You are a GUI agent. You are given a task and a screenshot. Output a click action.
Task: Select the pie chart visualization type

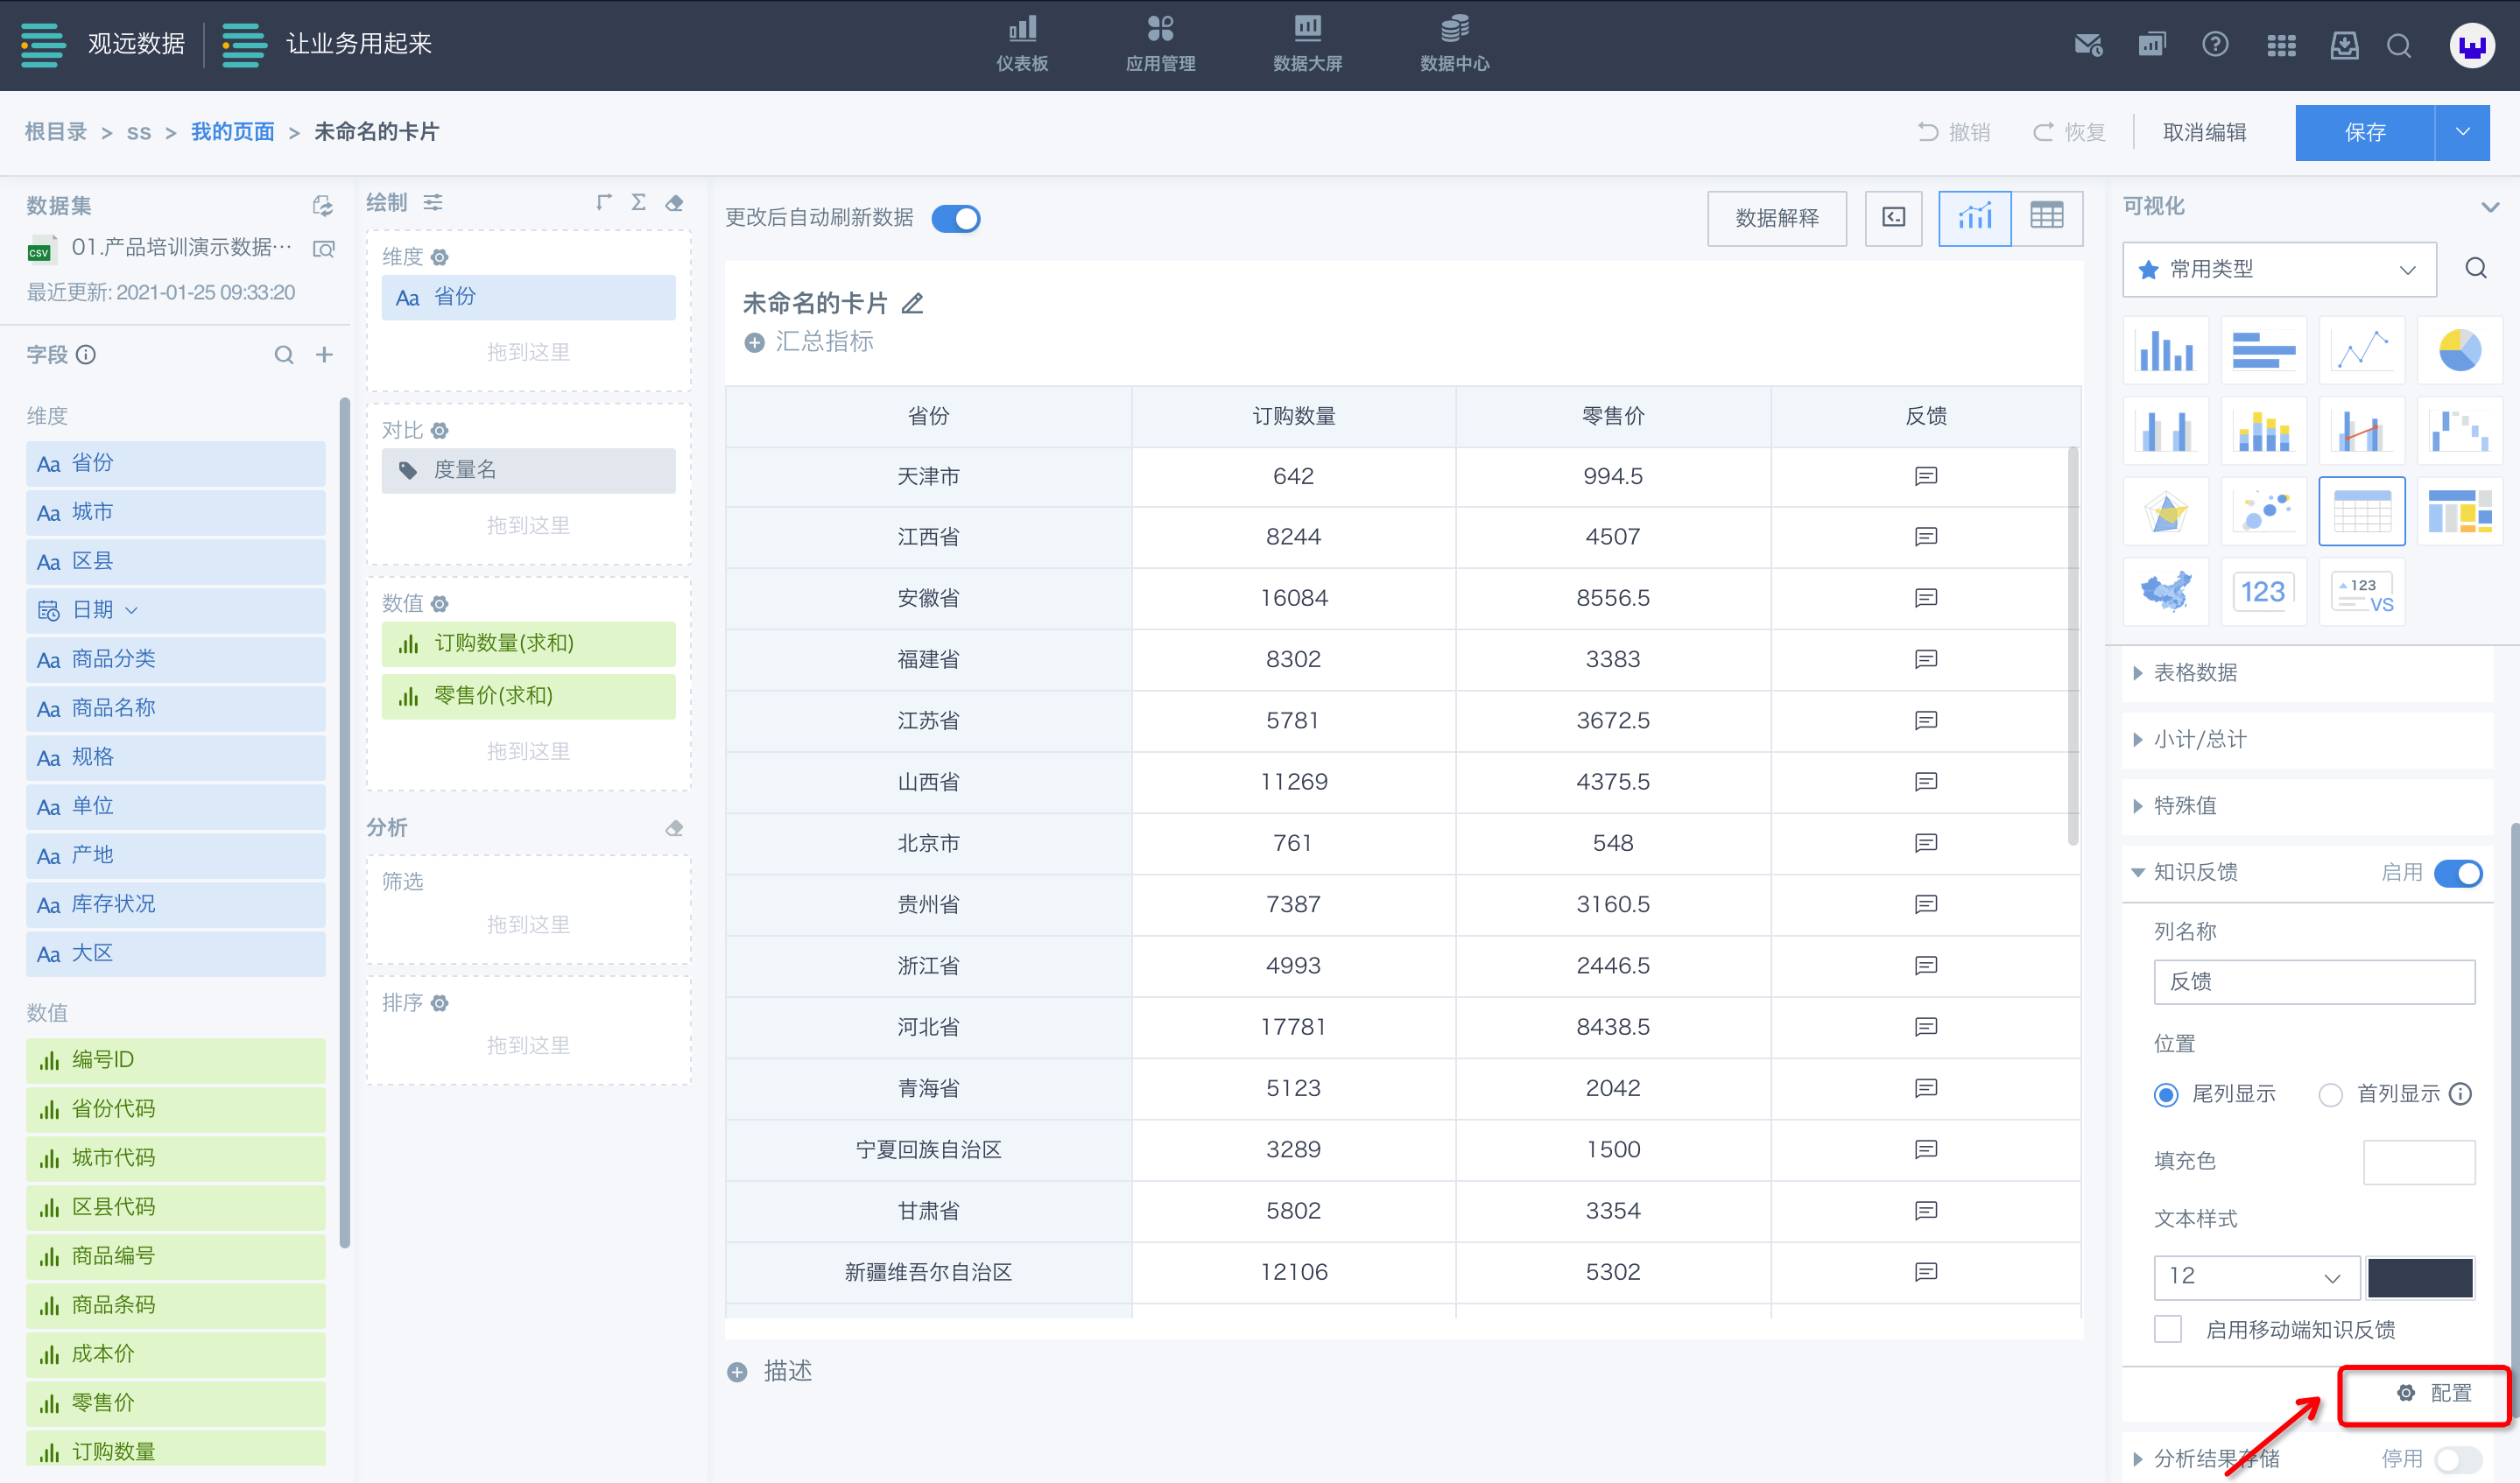click(2459, 351)
